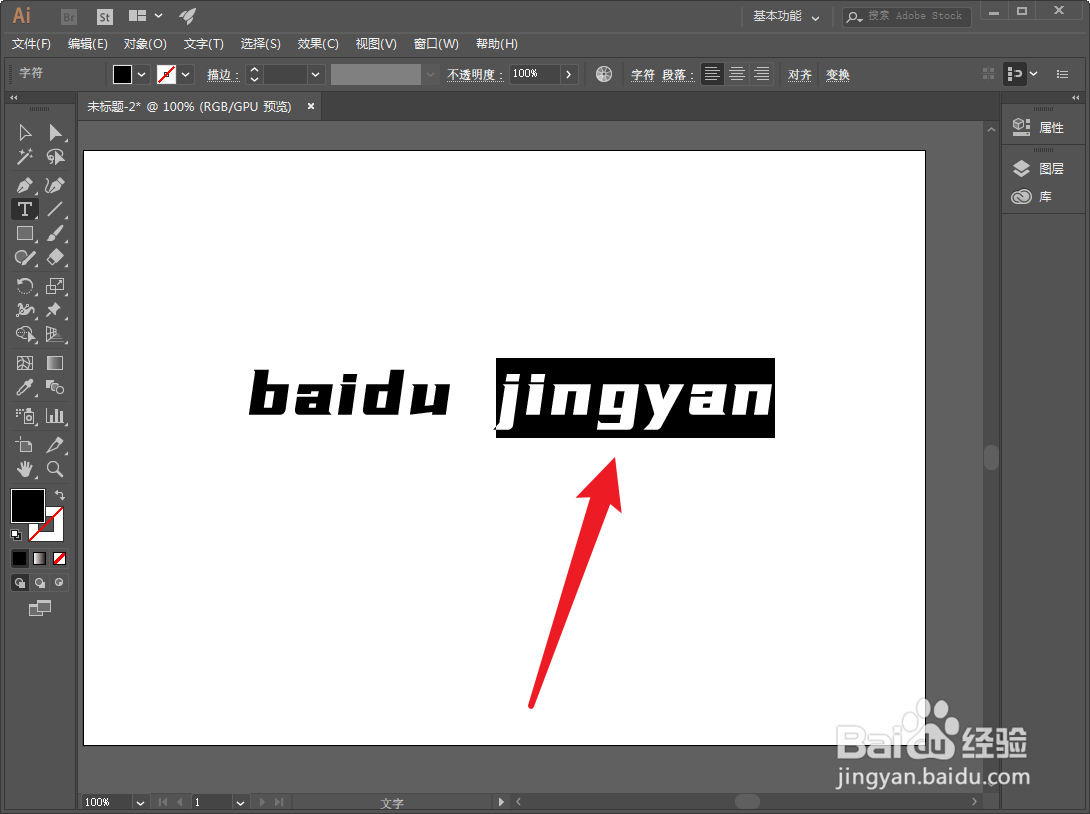
Task: Activate the Type tool
Action: coord(25,209)
